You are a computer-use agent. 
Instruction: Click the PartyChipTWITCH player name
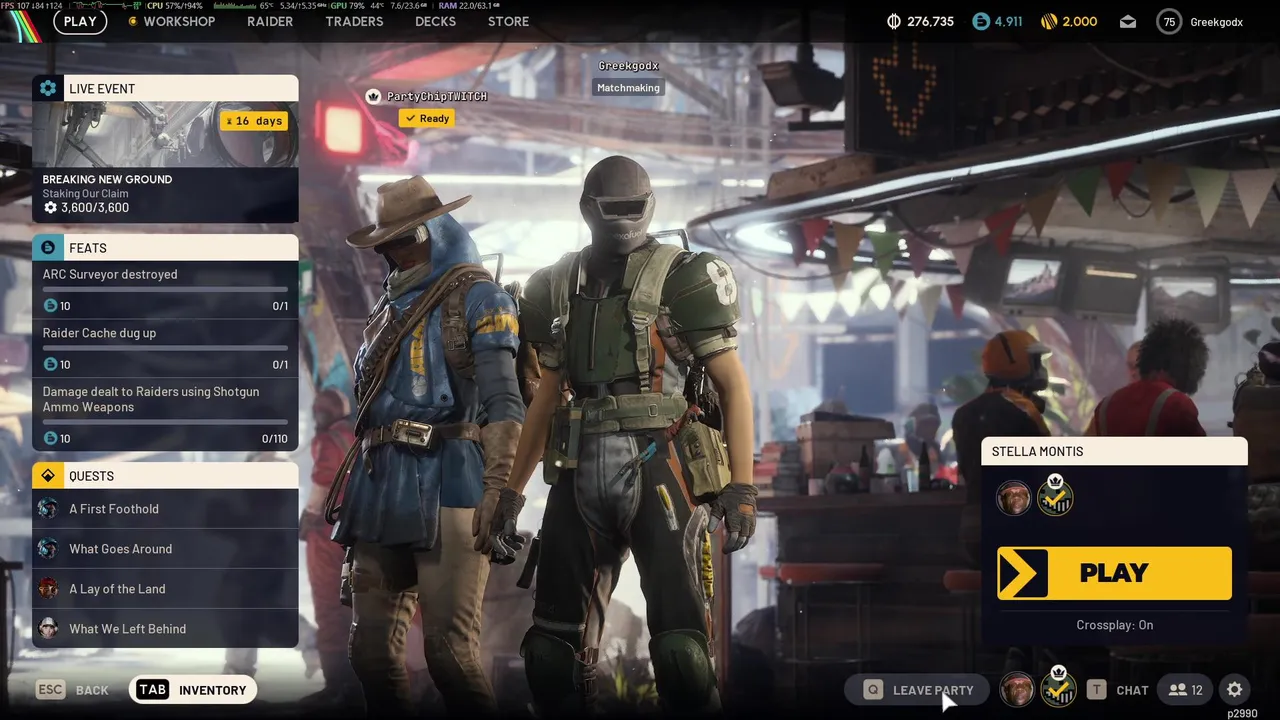437,96
